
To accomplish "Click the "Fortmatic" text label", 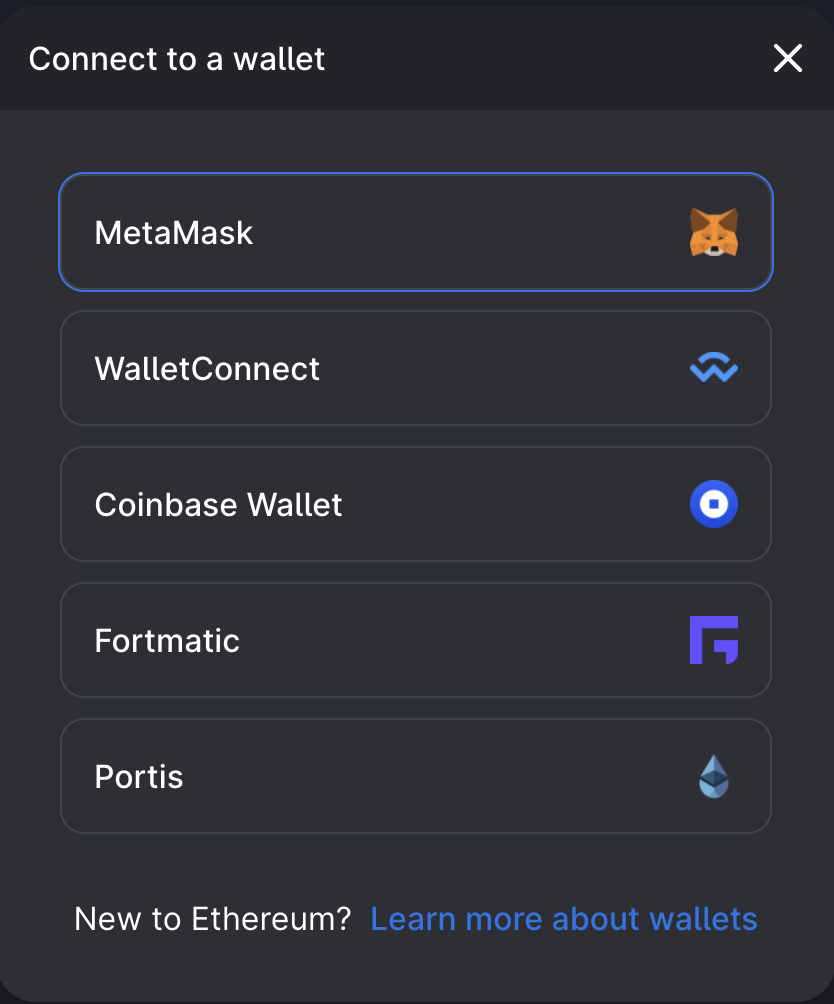I will [167, 641].
